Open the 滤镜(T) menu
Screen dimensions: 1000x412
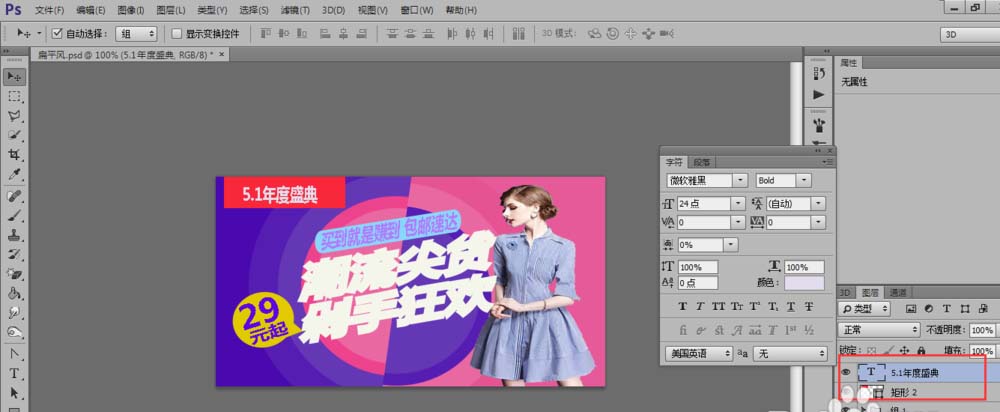point(295,10)
